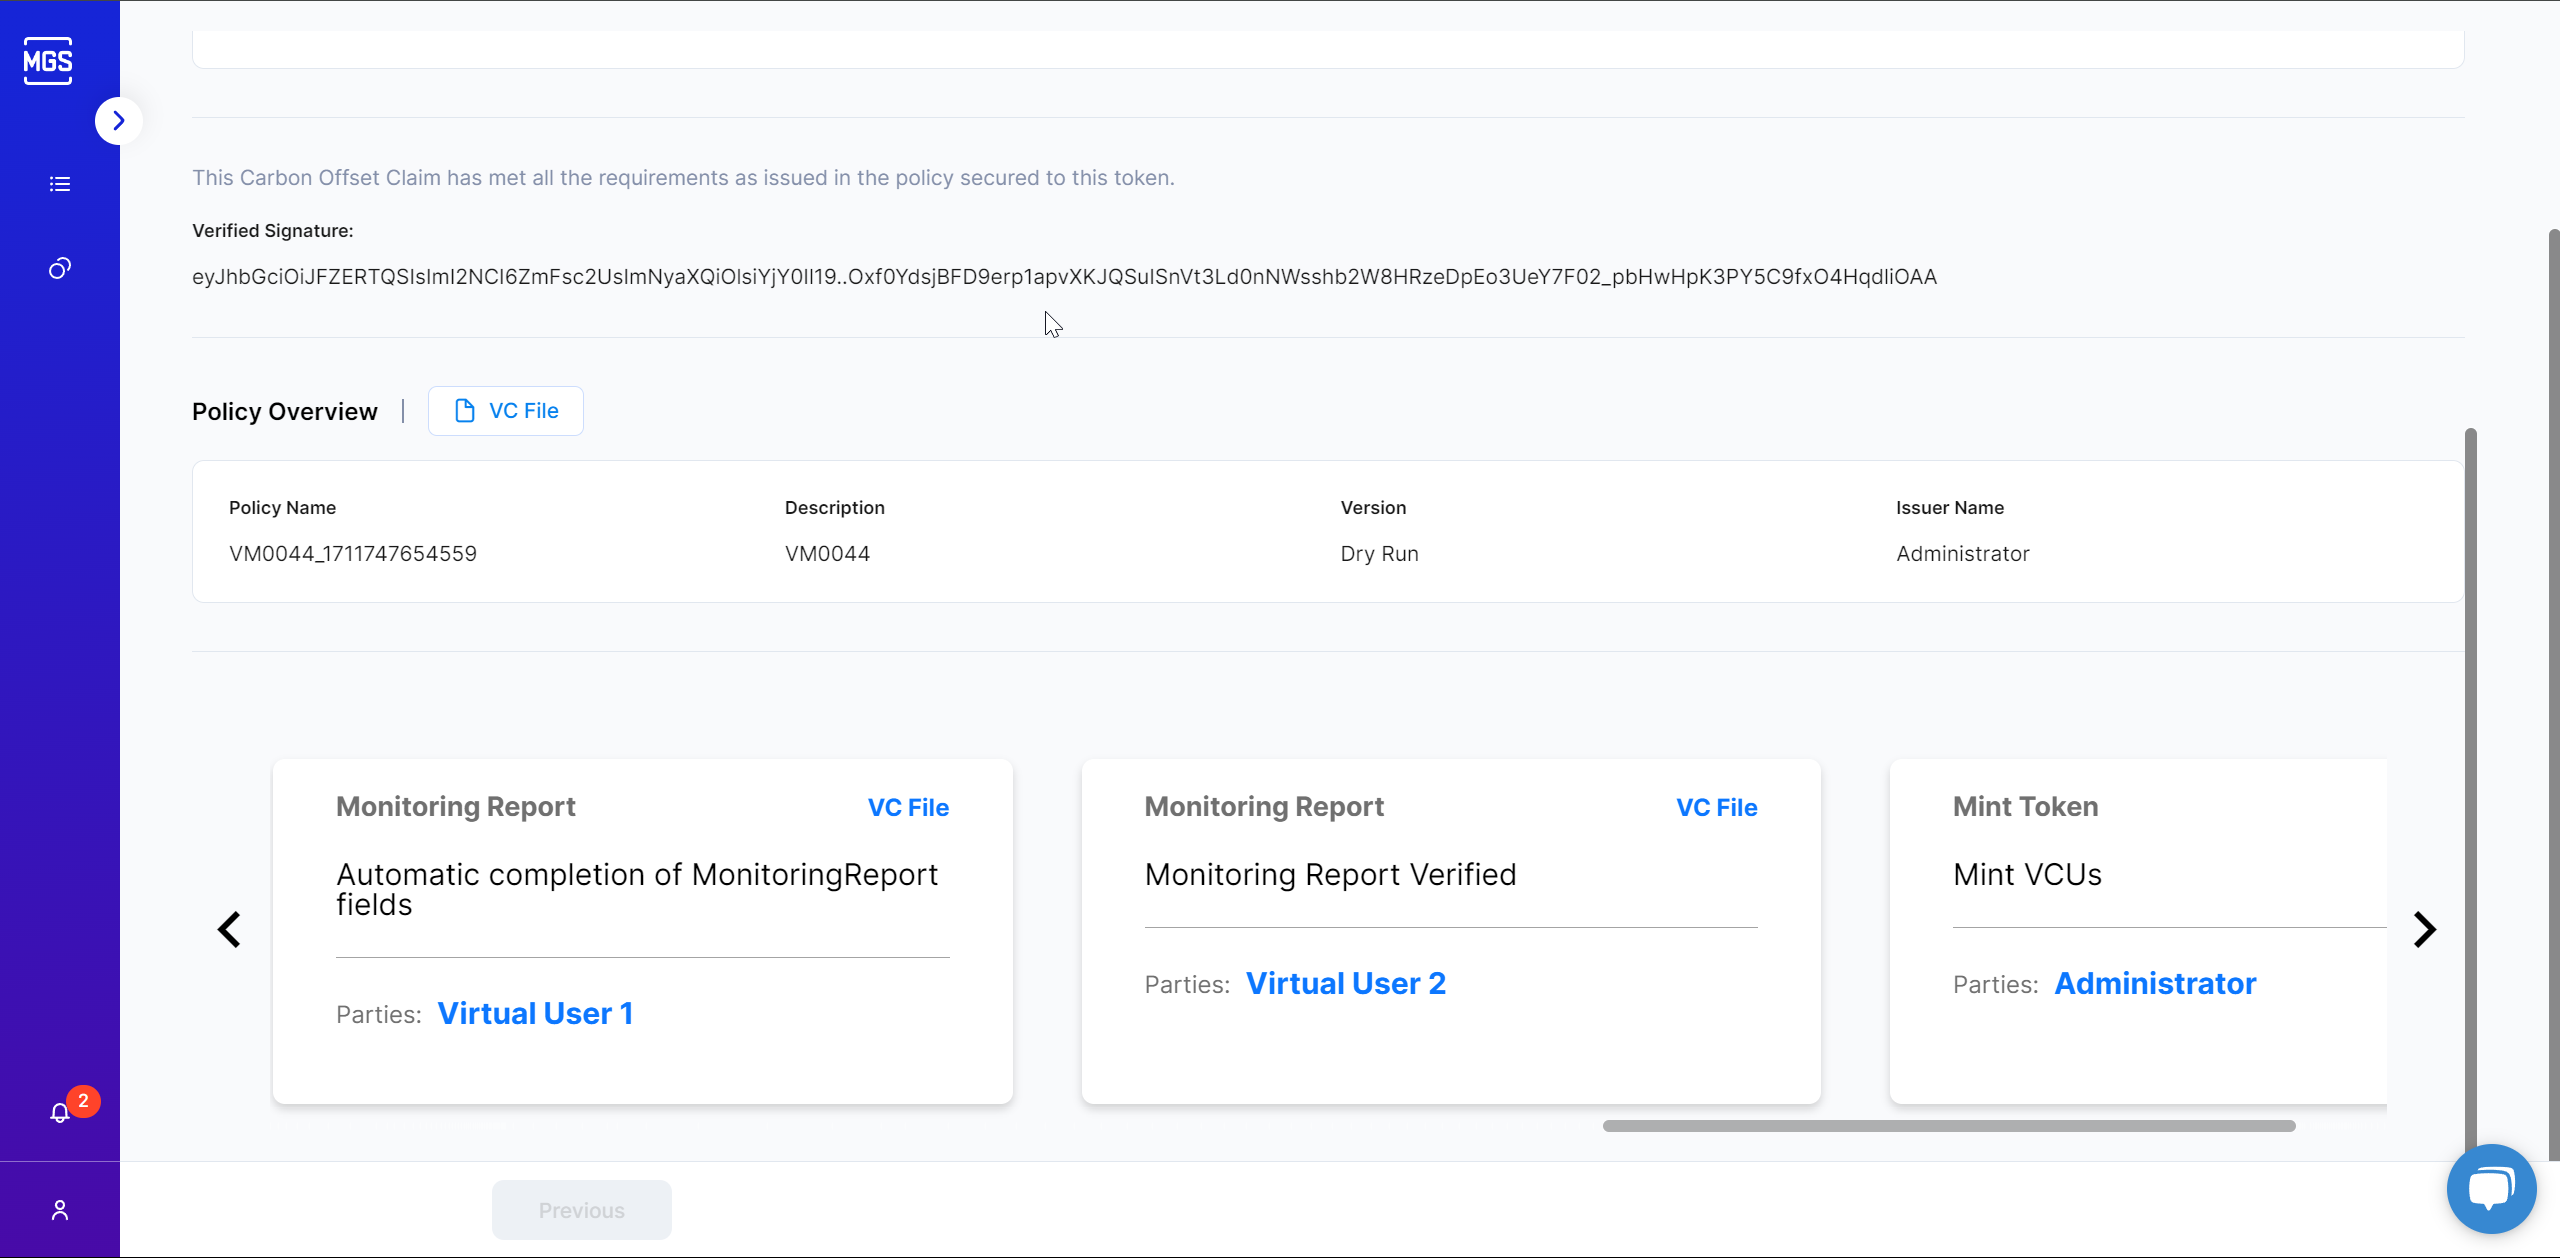The height and width of the screenshot is (1258, 2560).
Task: Open VC File of Monitoring Report Verified card
Action: click(1716, 808)
